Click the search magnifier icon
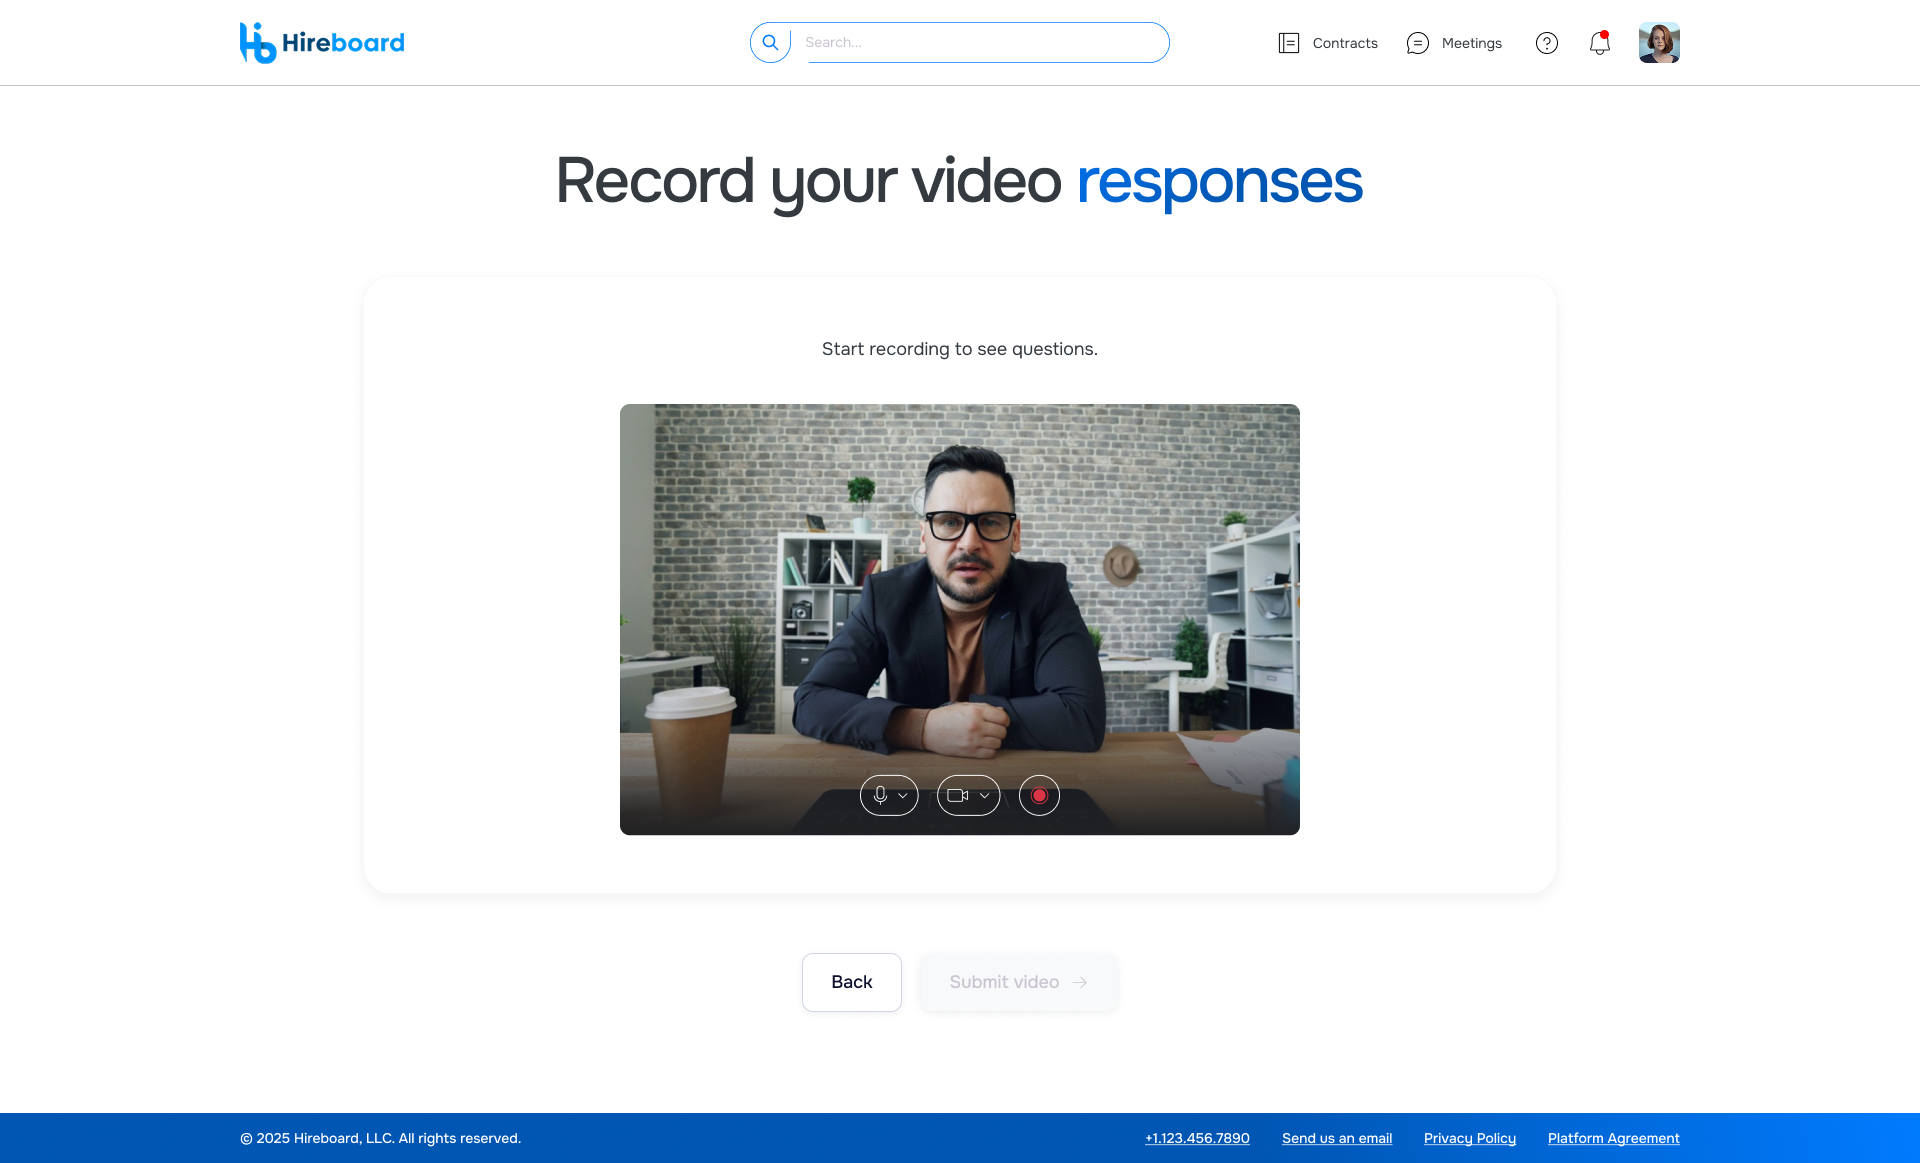The height and width of the screenshot is (1163, 1920). pos(770,43)
